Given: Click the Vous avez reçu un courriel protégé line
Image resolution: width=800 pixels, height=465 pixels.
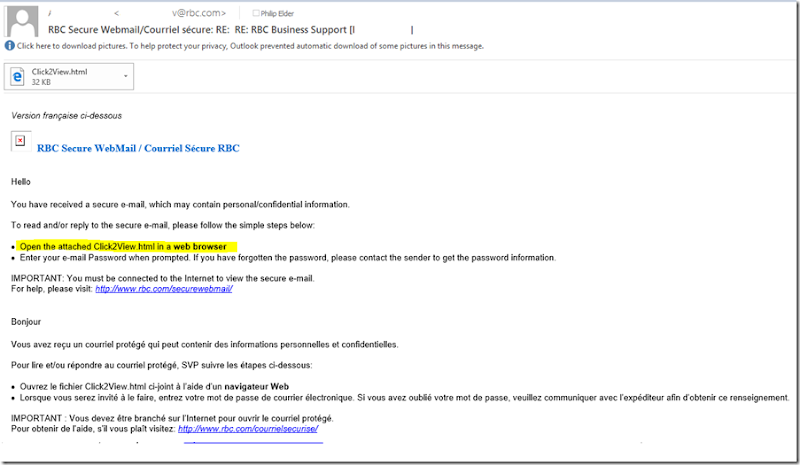Looking at the screenshot, I should [x=205, y=345].
